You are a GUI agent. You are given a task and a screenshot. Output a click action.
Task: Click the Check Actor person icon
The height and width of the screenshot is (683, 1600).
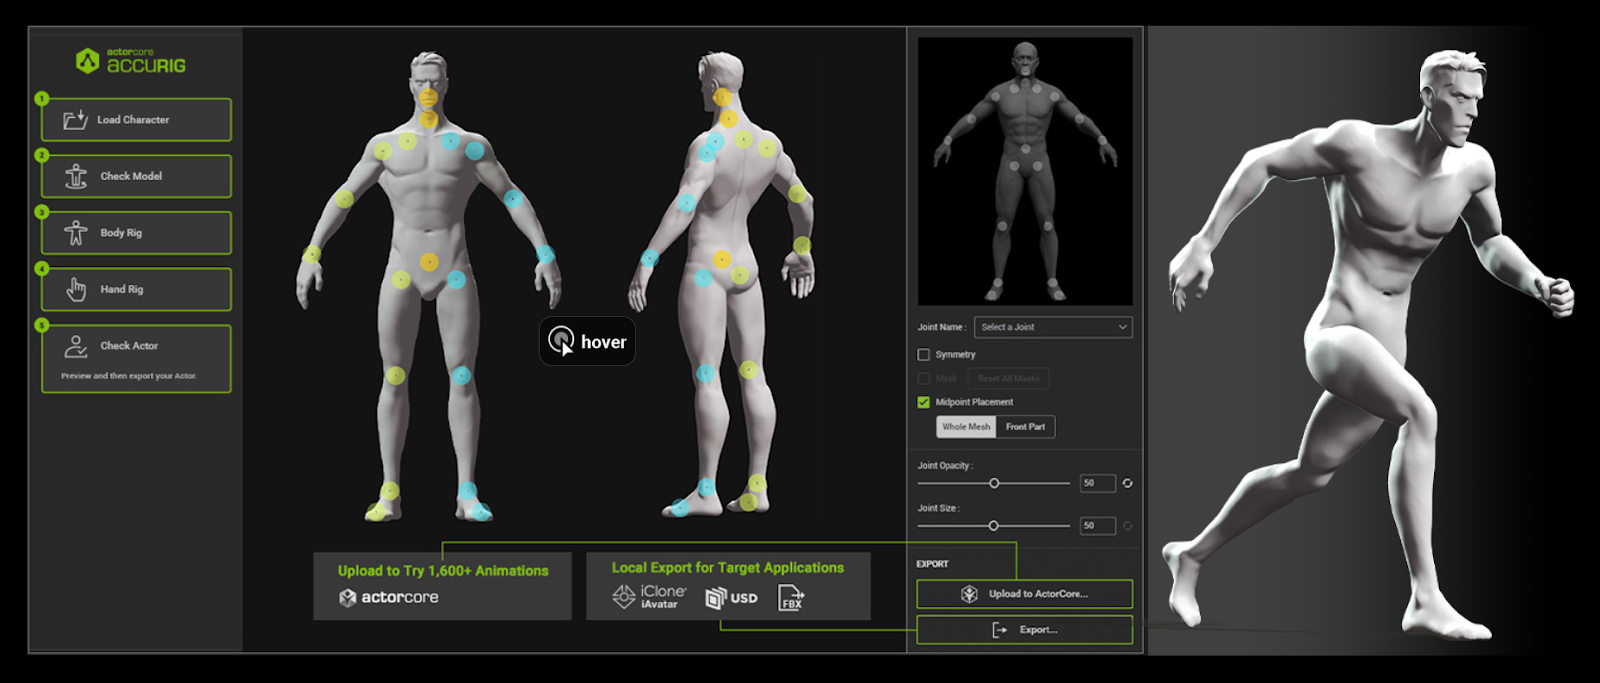pos(76,346)
